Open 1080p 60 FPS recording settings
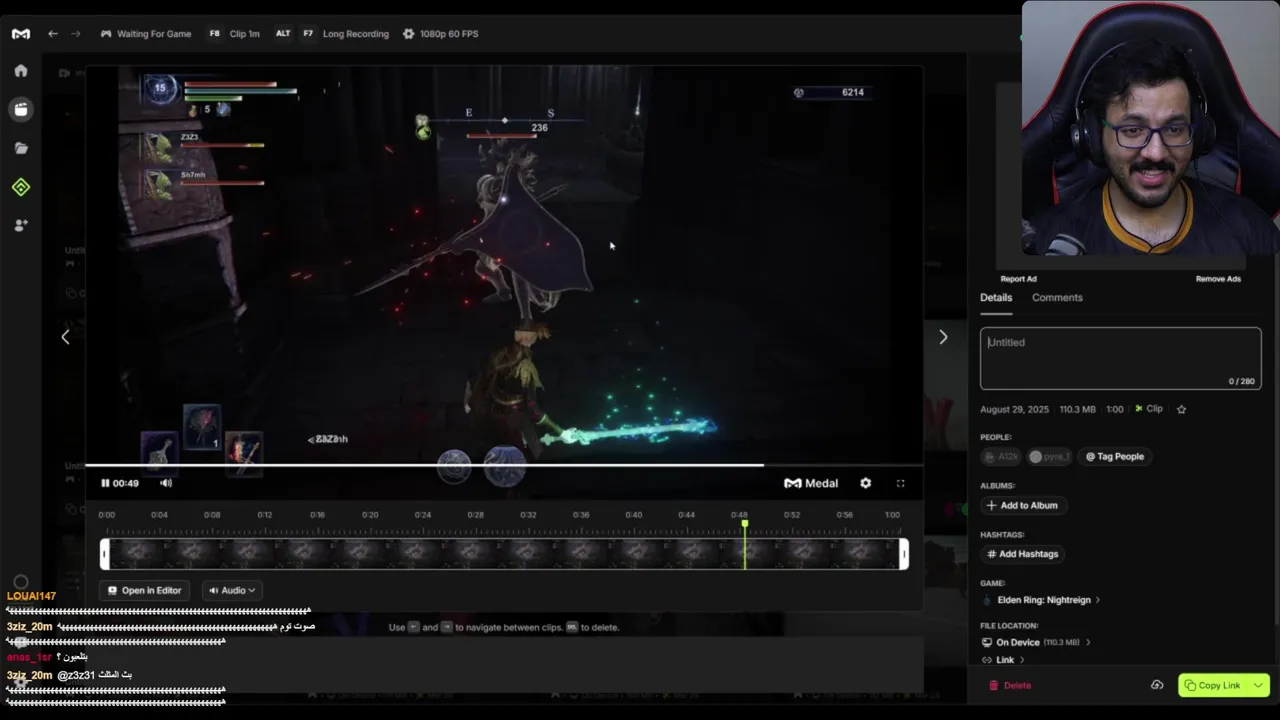 (x=440, y=34)
